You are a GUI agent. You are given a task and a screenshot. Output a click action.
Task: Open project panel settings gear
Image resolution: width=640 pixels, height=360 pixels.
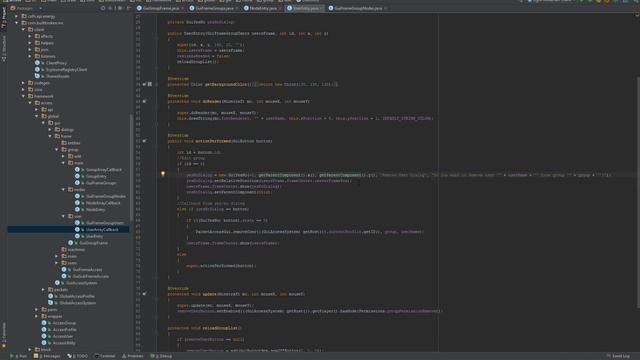pyautogui.click(x=120, y=8)
